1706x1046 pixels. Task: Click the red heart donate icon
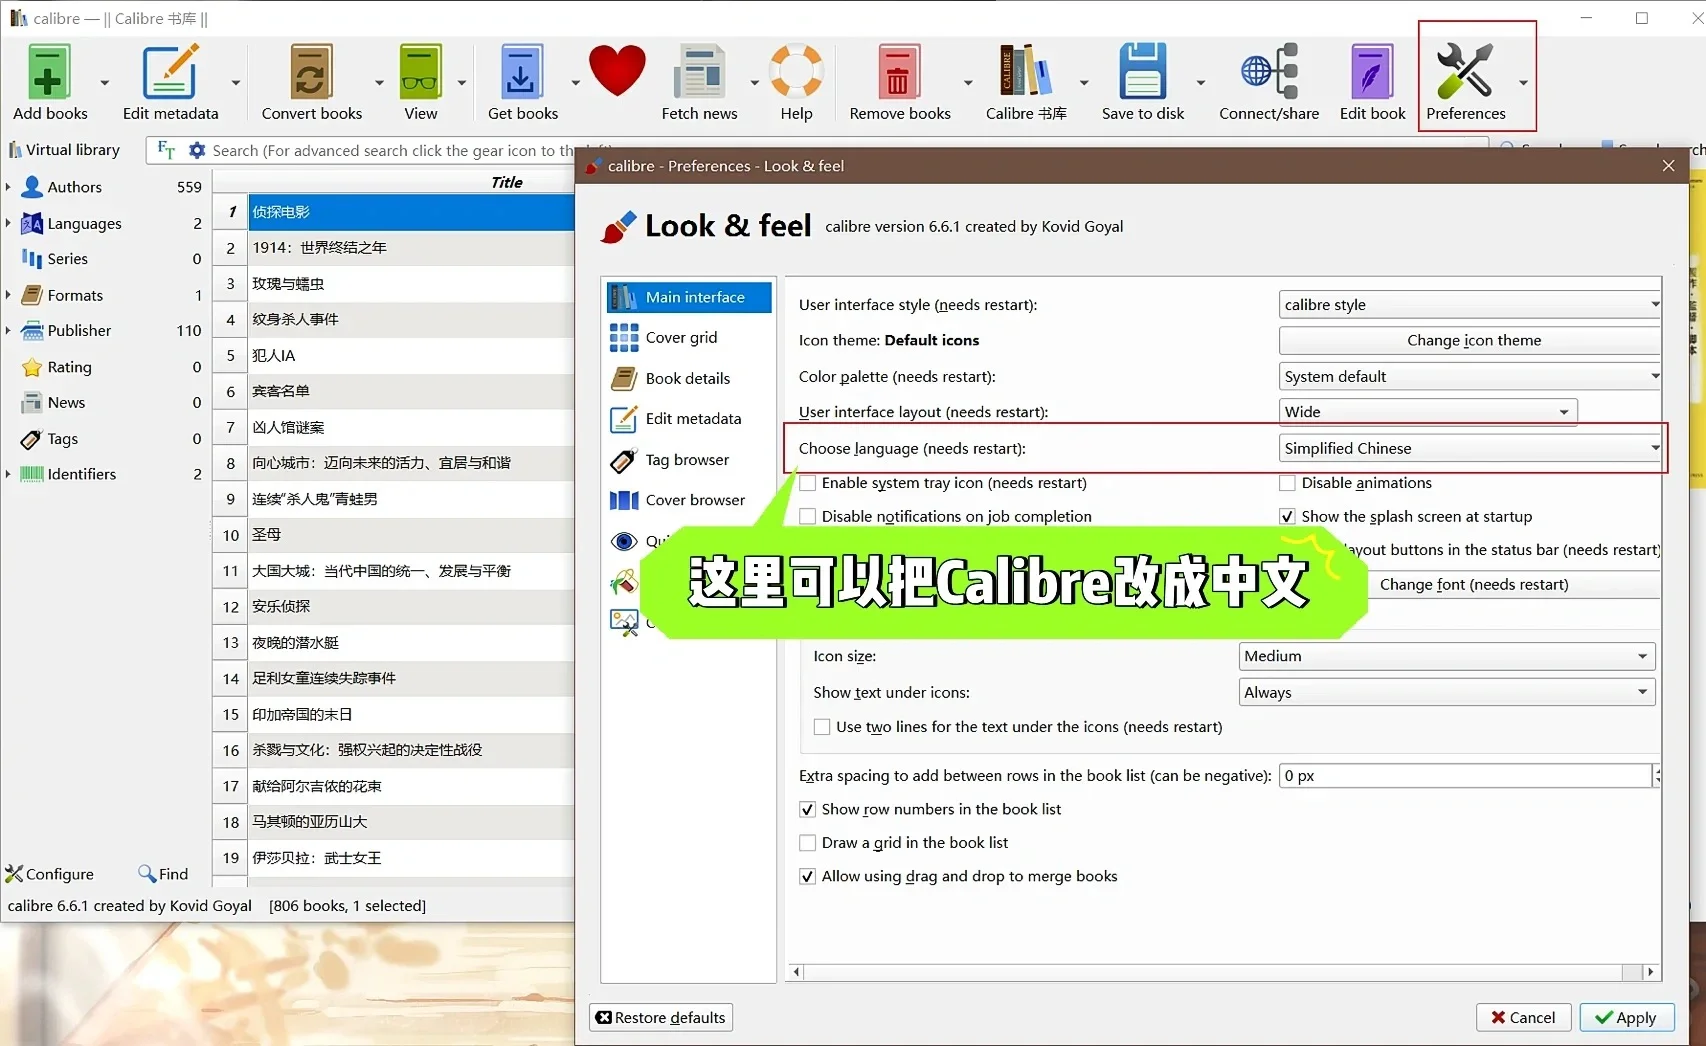(x=617, y=71)
